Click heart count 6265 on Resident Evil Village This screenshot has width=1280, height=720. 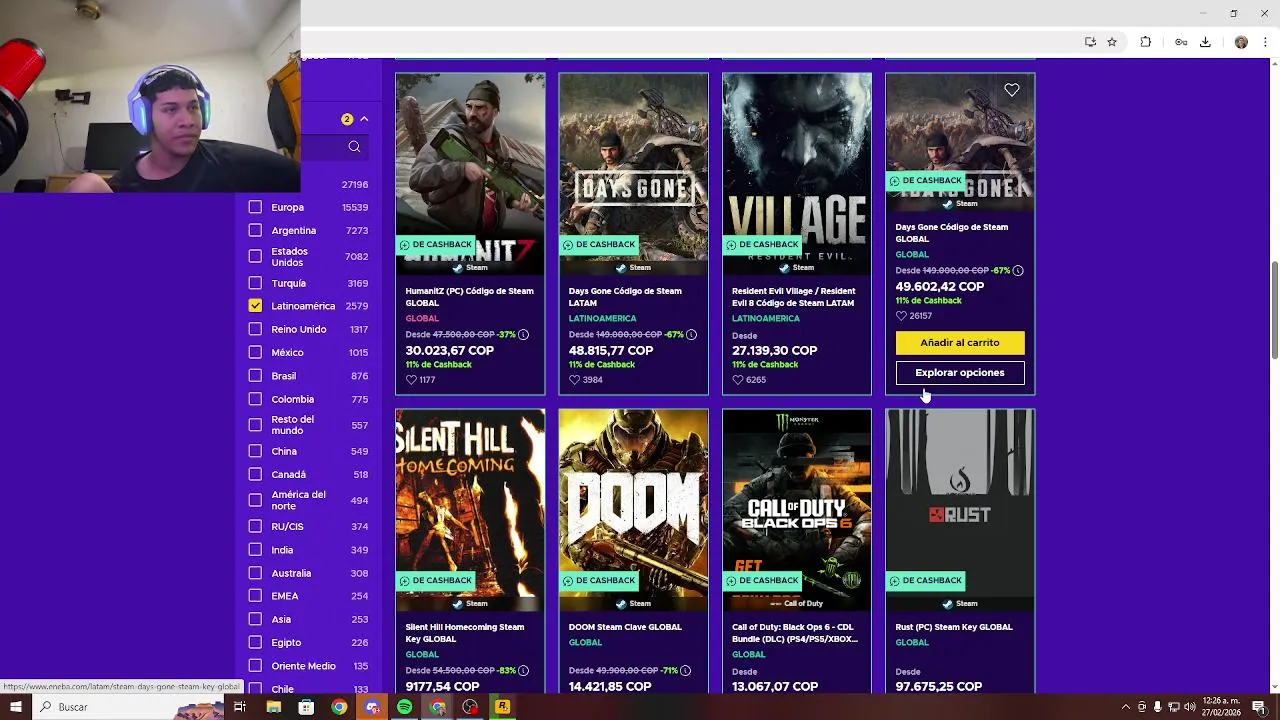pos(748,380)
